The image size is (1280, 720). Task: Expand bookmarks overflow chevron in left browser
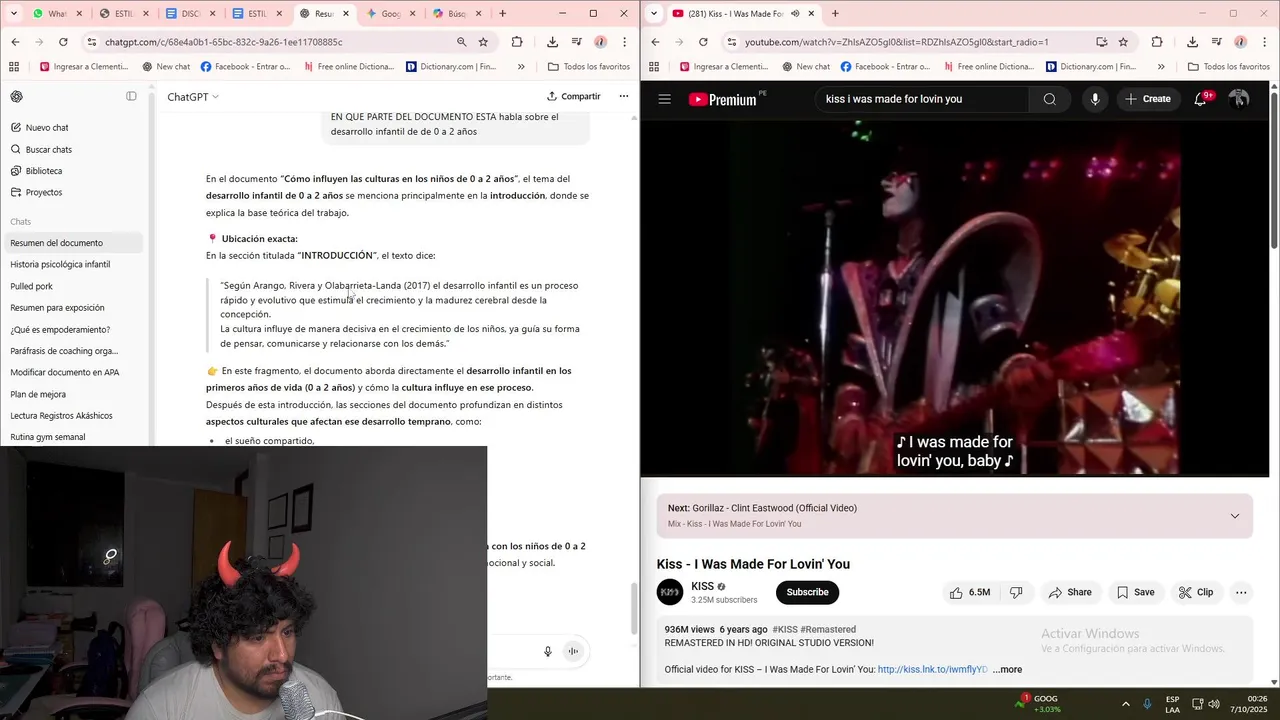521,67
